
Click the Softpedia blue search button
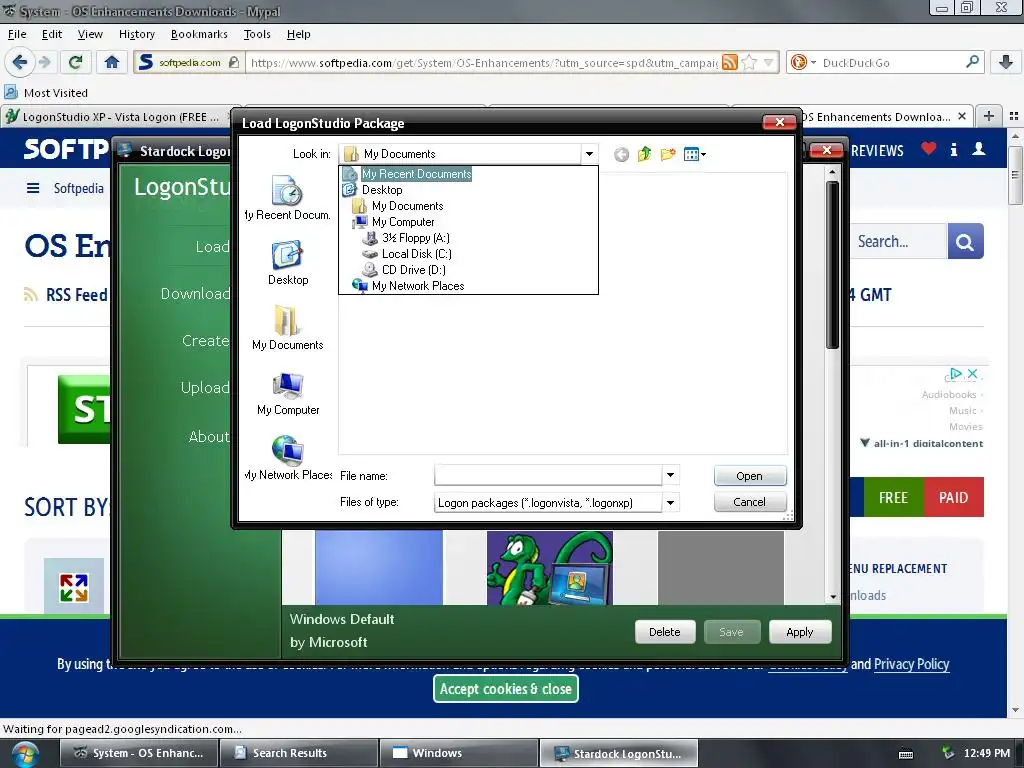[x=965, y=242]
